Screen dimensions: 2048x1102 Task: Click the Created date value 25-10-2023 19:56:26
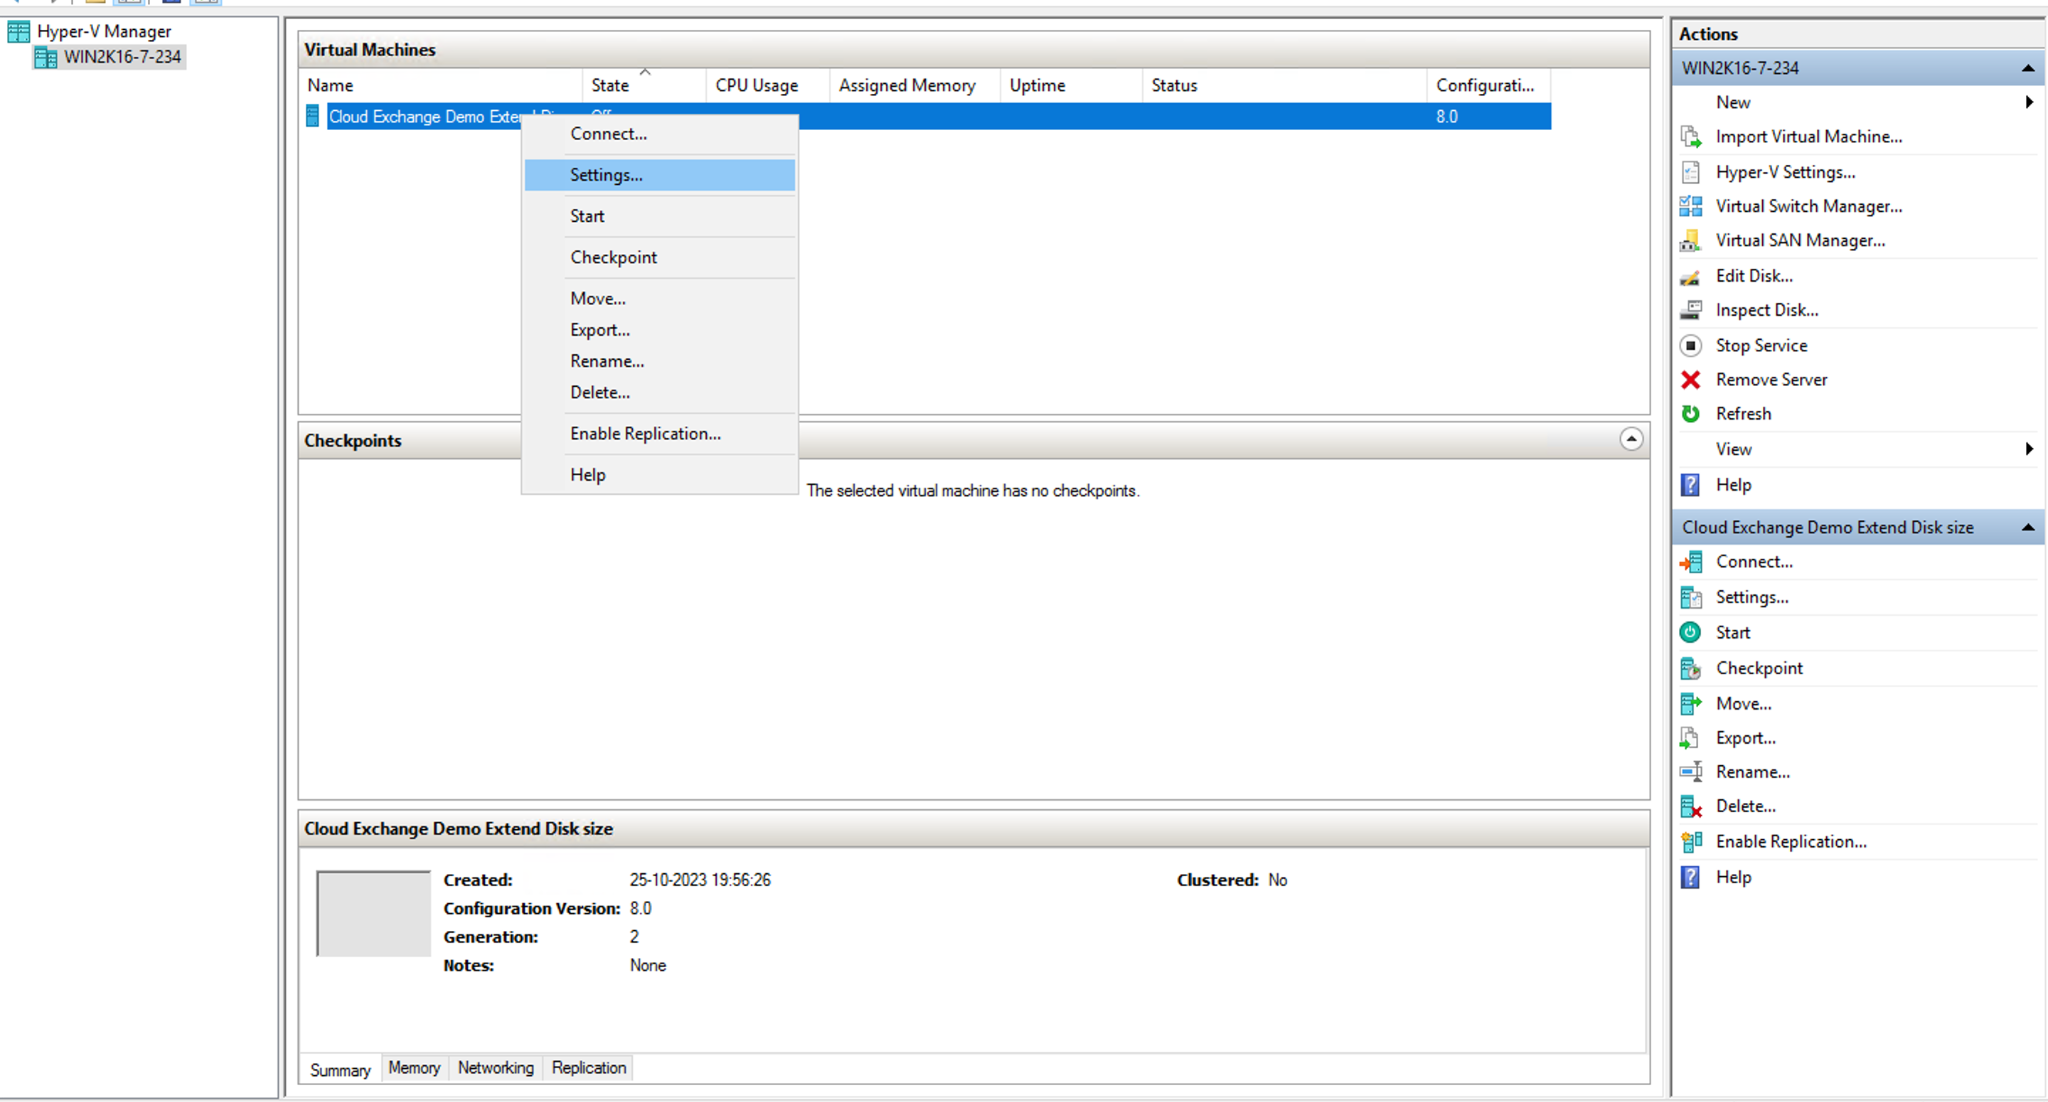pyautogui.click(x=700, y=880)
